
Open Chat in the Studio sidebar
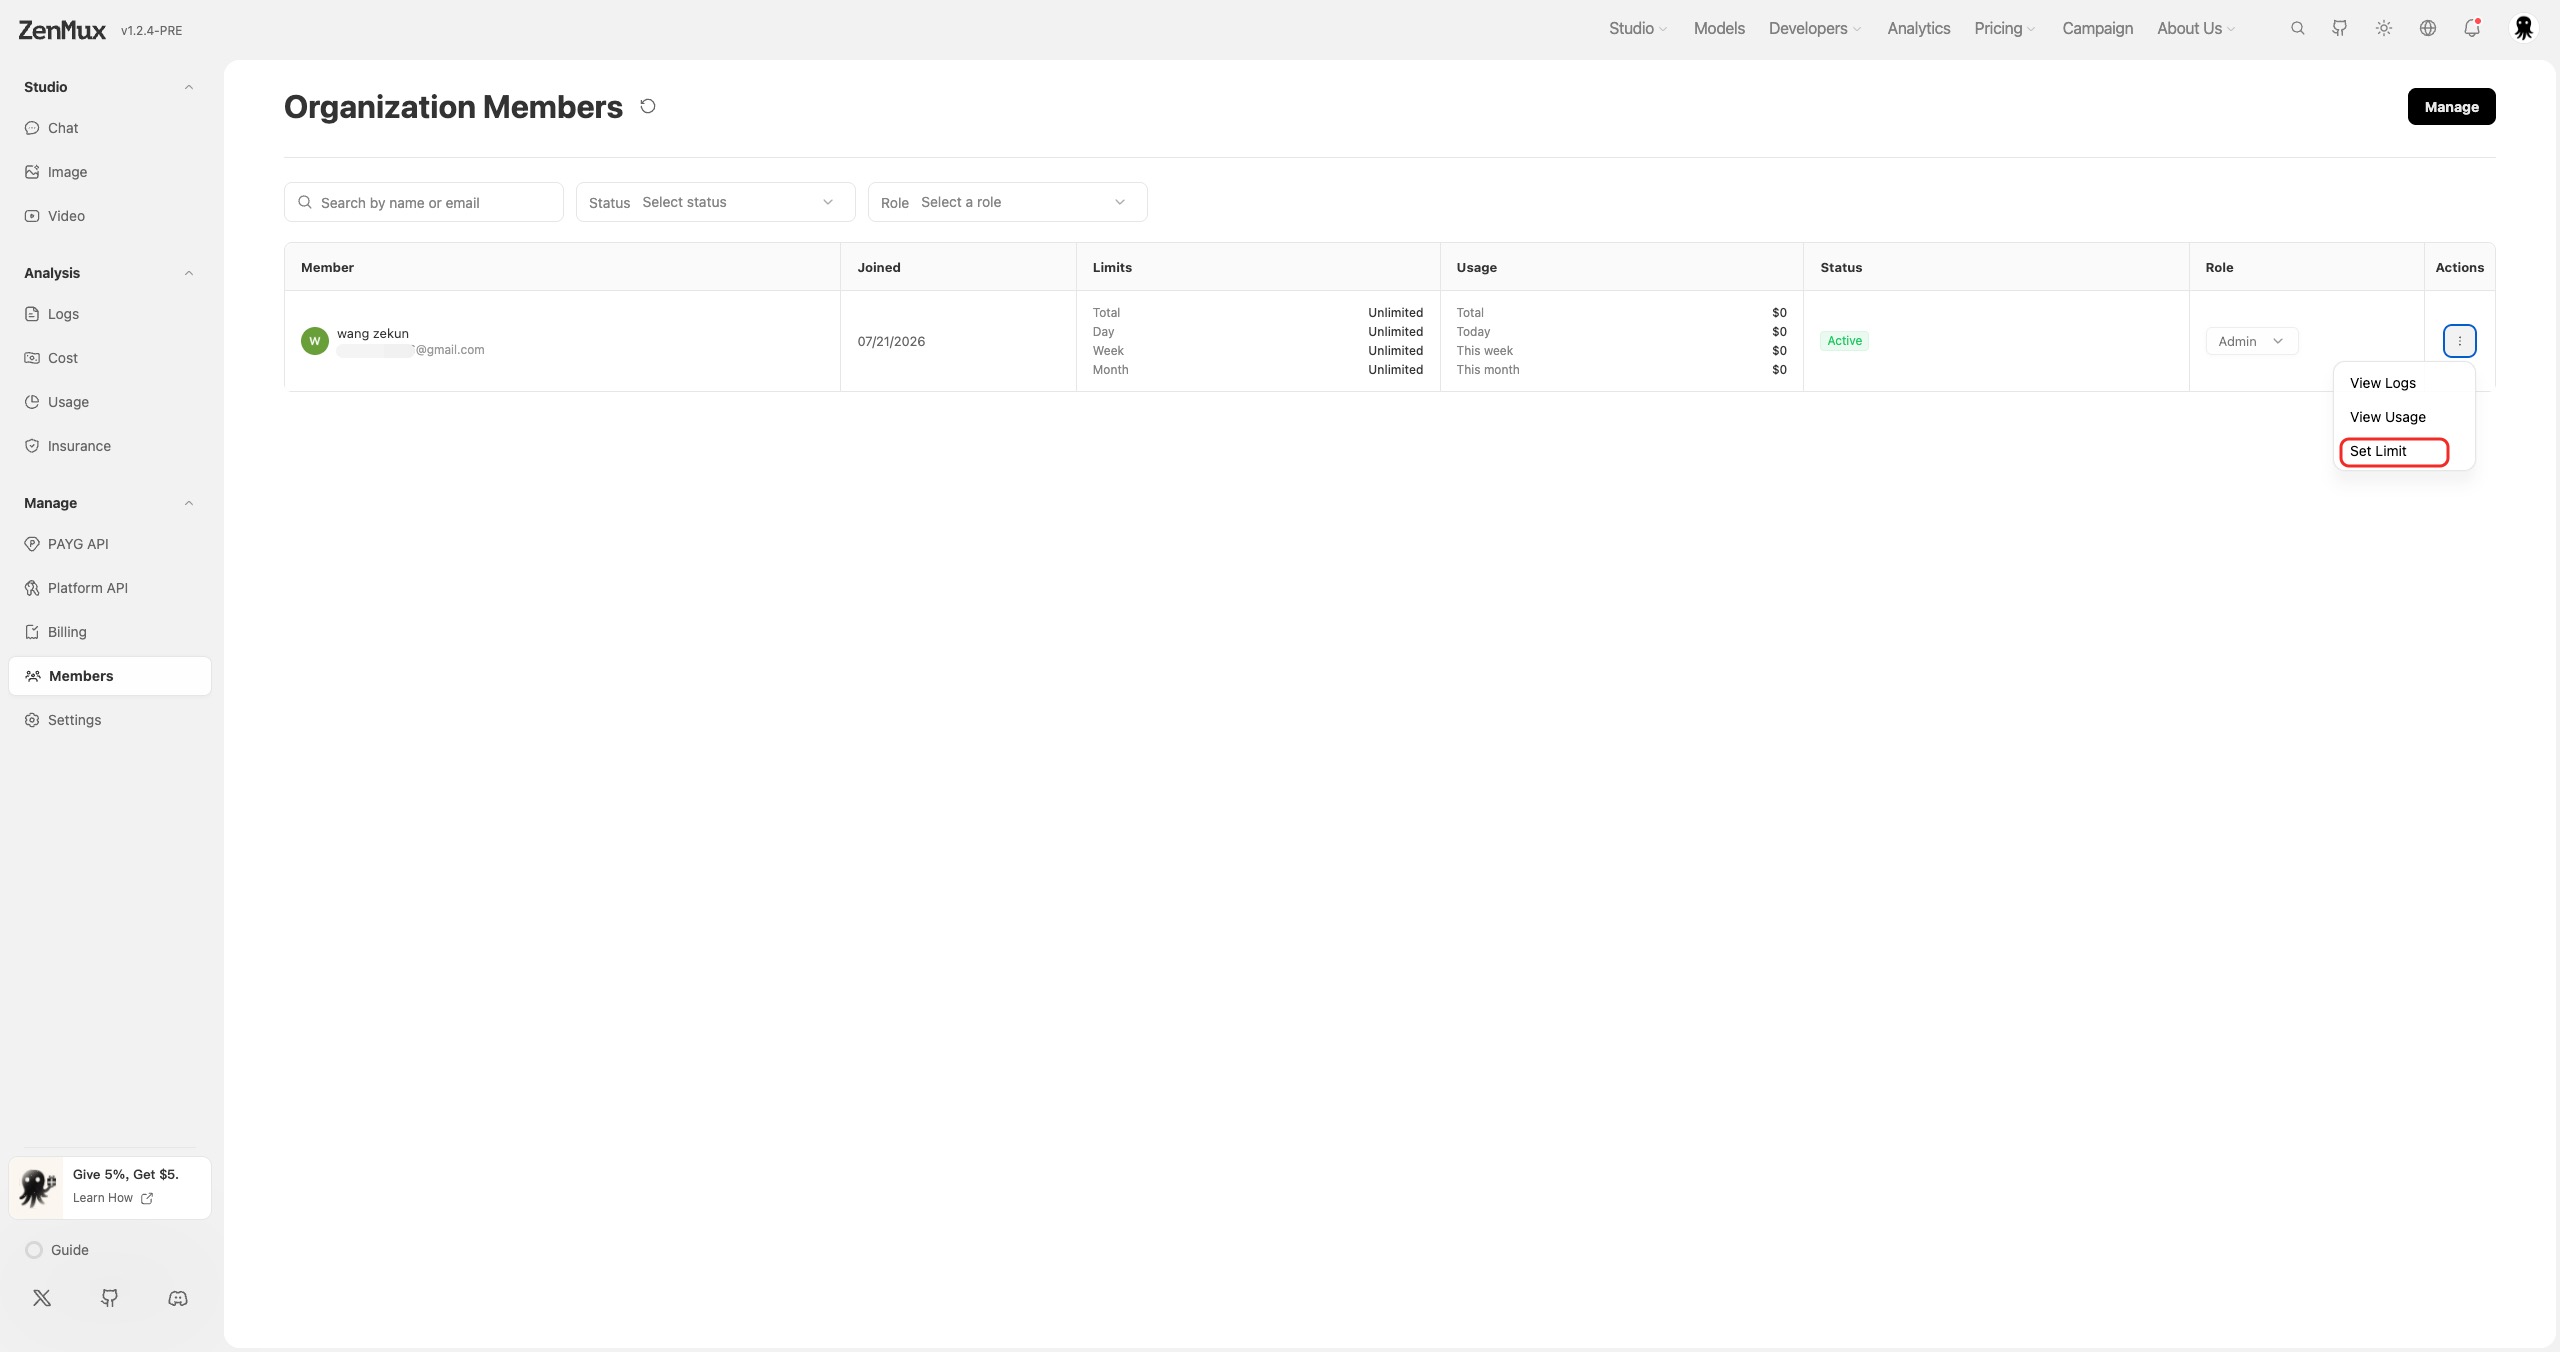pyautogui.click(x=110, y=128)
